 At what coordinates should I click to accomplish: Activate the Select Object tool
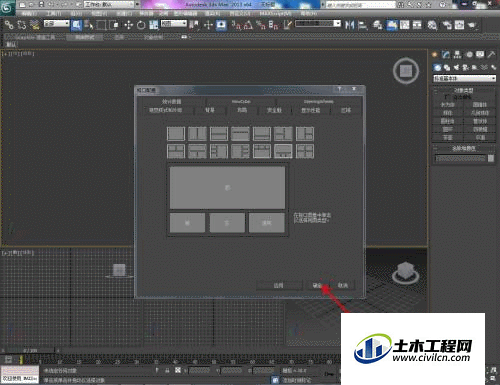[x=77, y=25]
